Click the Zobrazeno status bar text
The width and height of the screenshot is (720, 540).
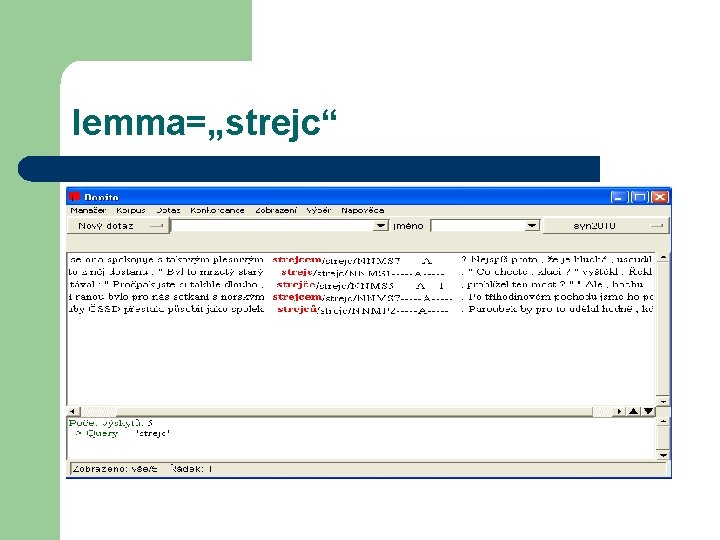[x=115, y=469]
